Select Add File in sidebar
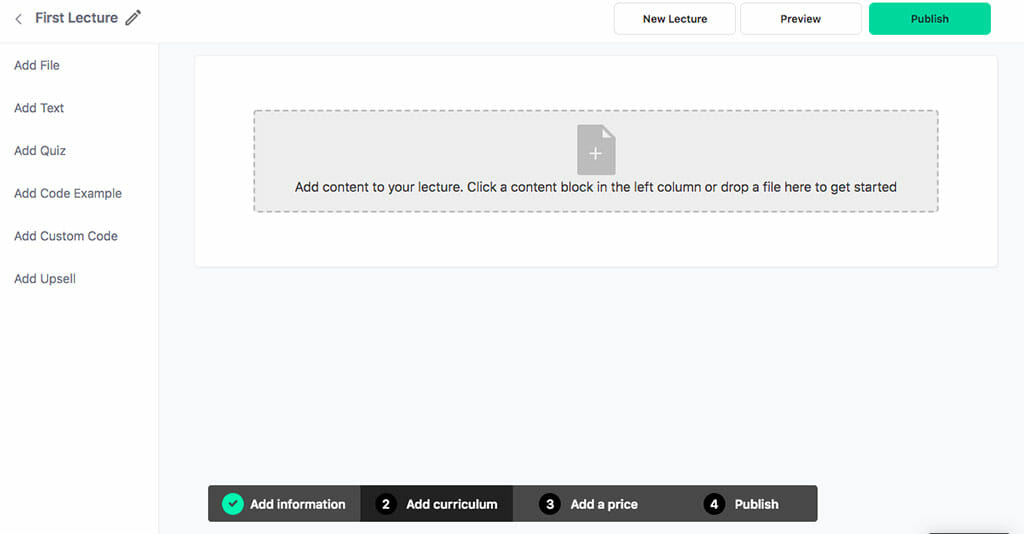This screenshot has height=534, width=1024. [x=37, y=65]
